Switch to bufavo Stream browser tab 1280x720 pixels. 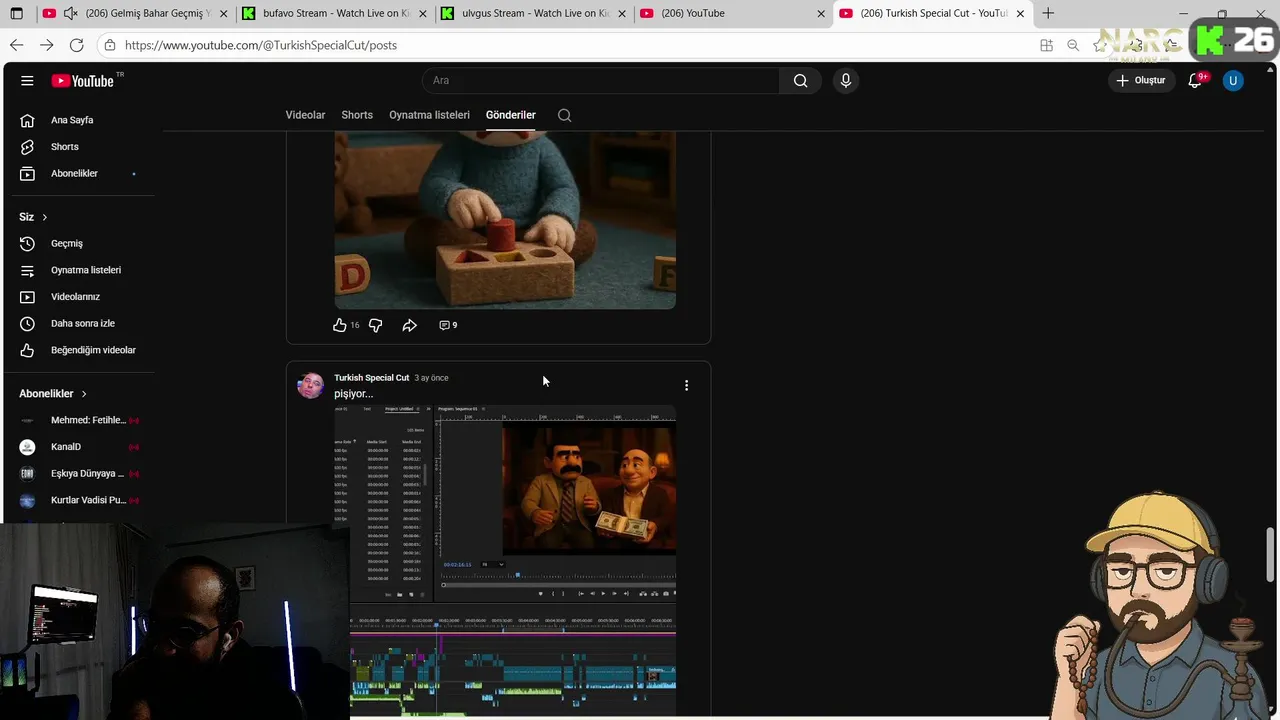point(335,13)
